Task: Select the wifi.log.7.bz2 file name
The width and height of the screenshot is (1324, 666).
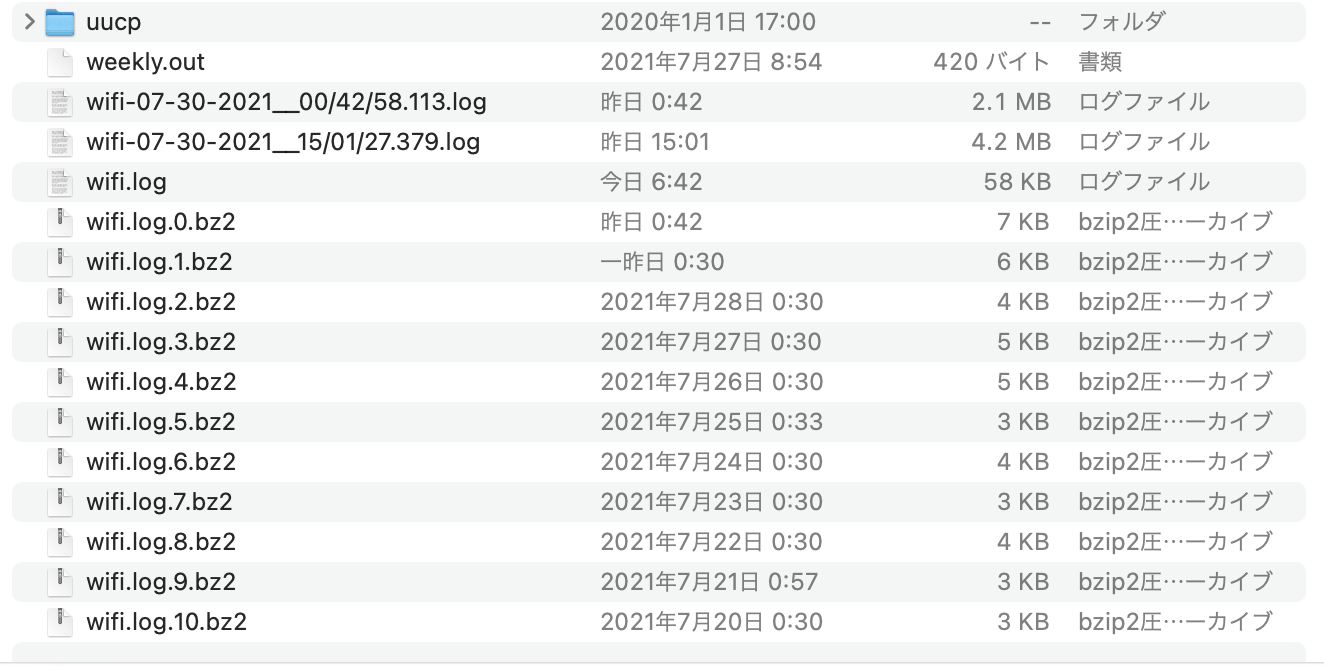Action: (160, 502)
